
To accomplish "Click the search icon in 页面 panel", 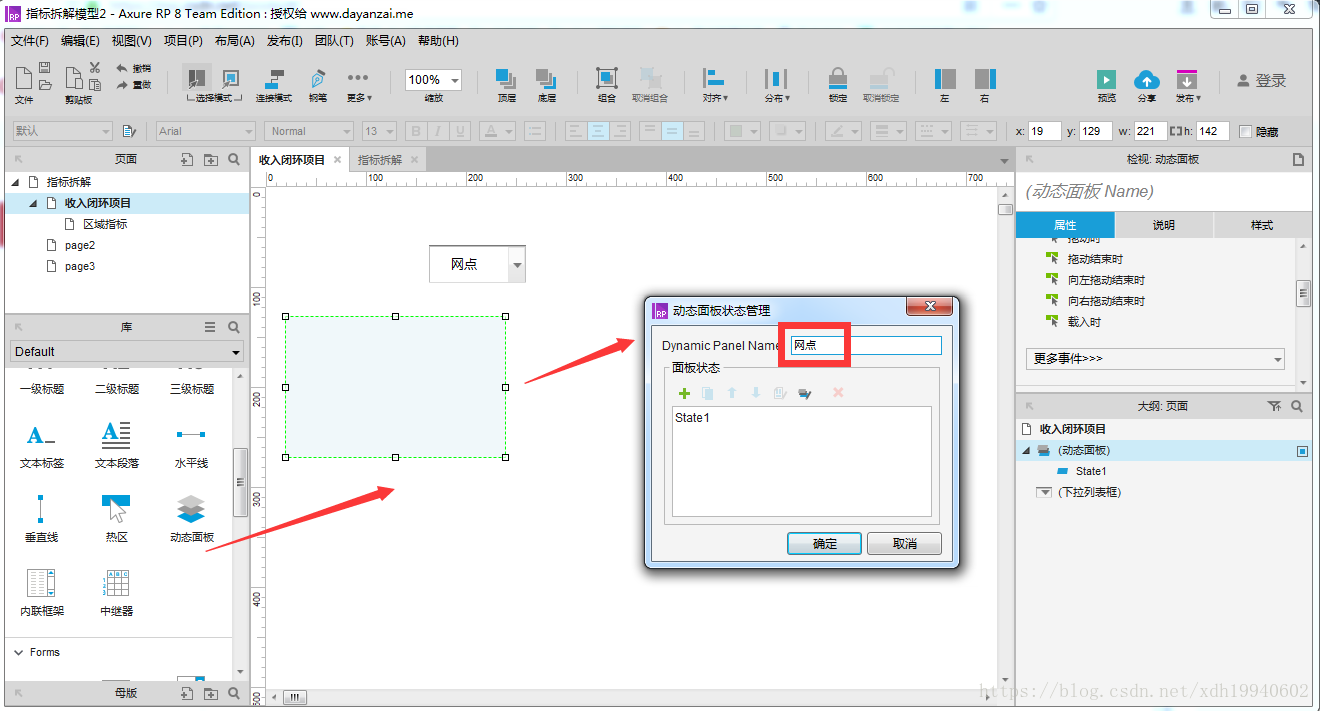I will click(x=234, y=159).
